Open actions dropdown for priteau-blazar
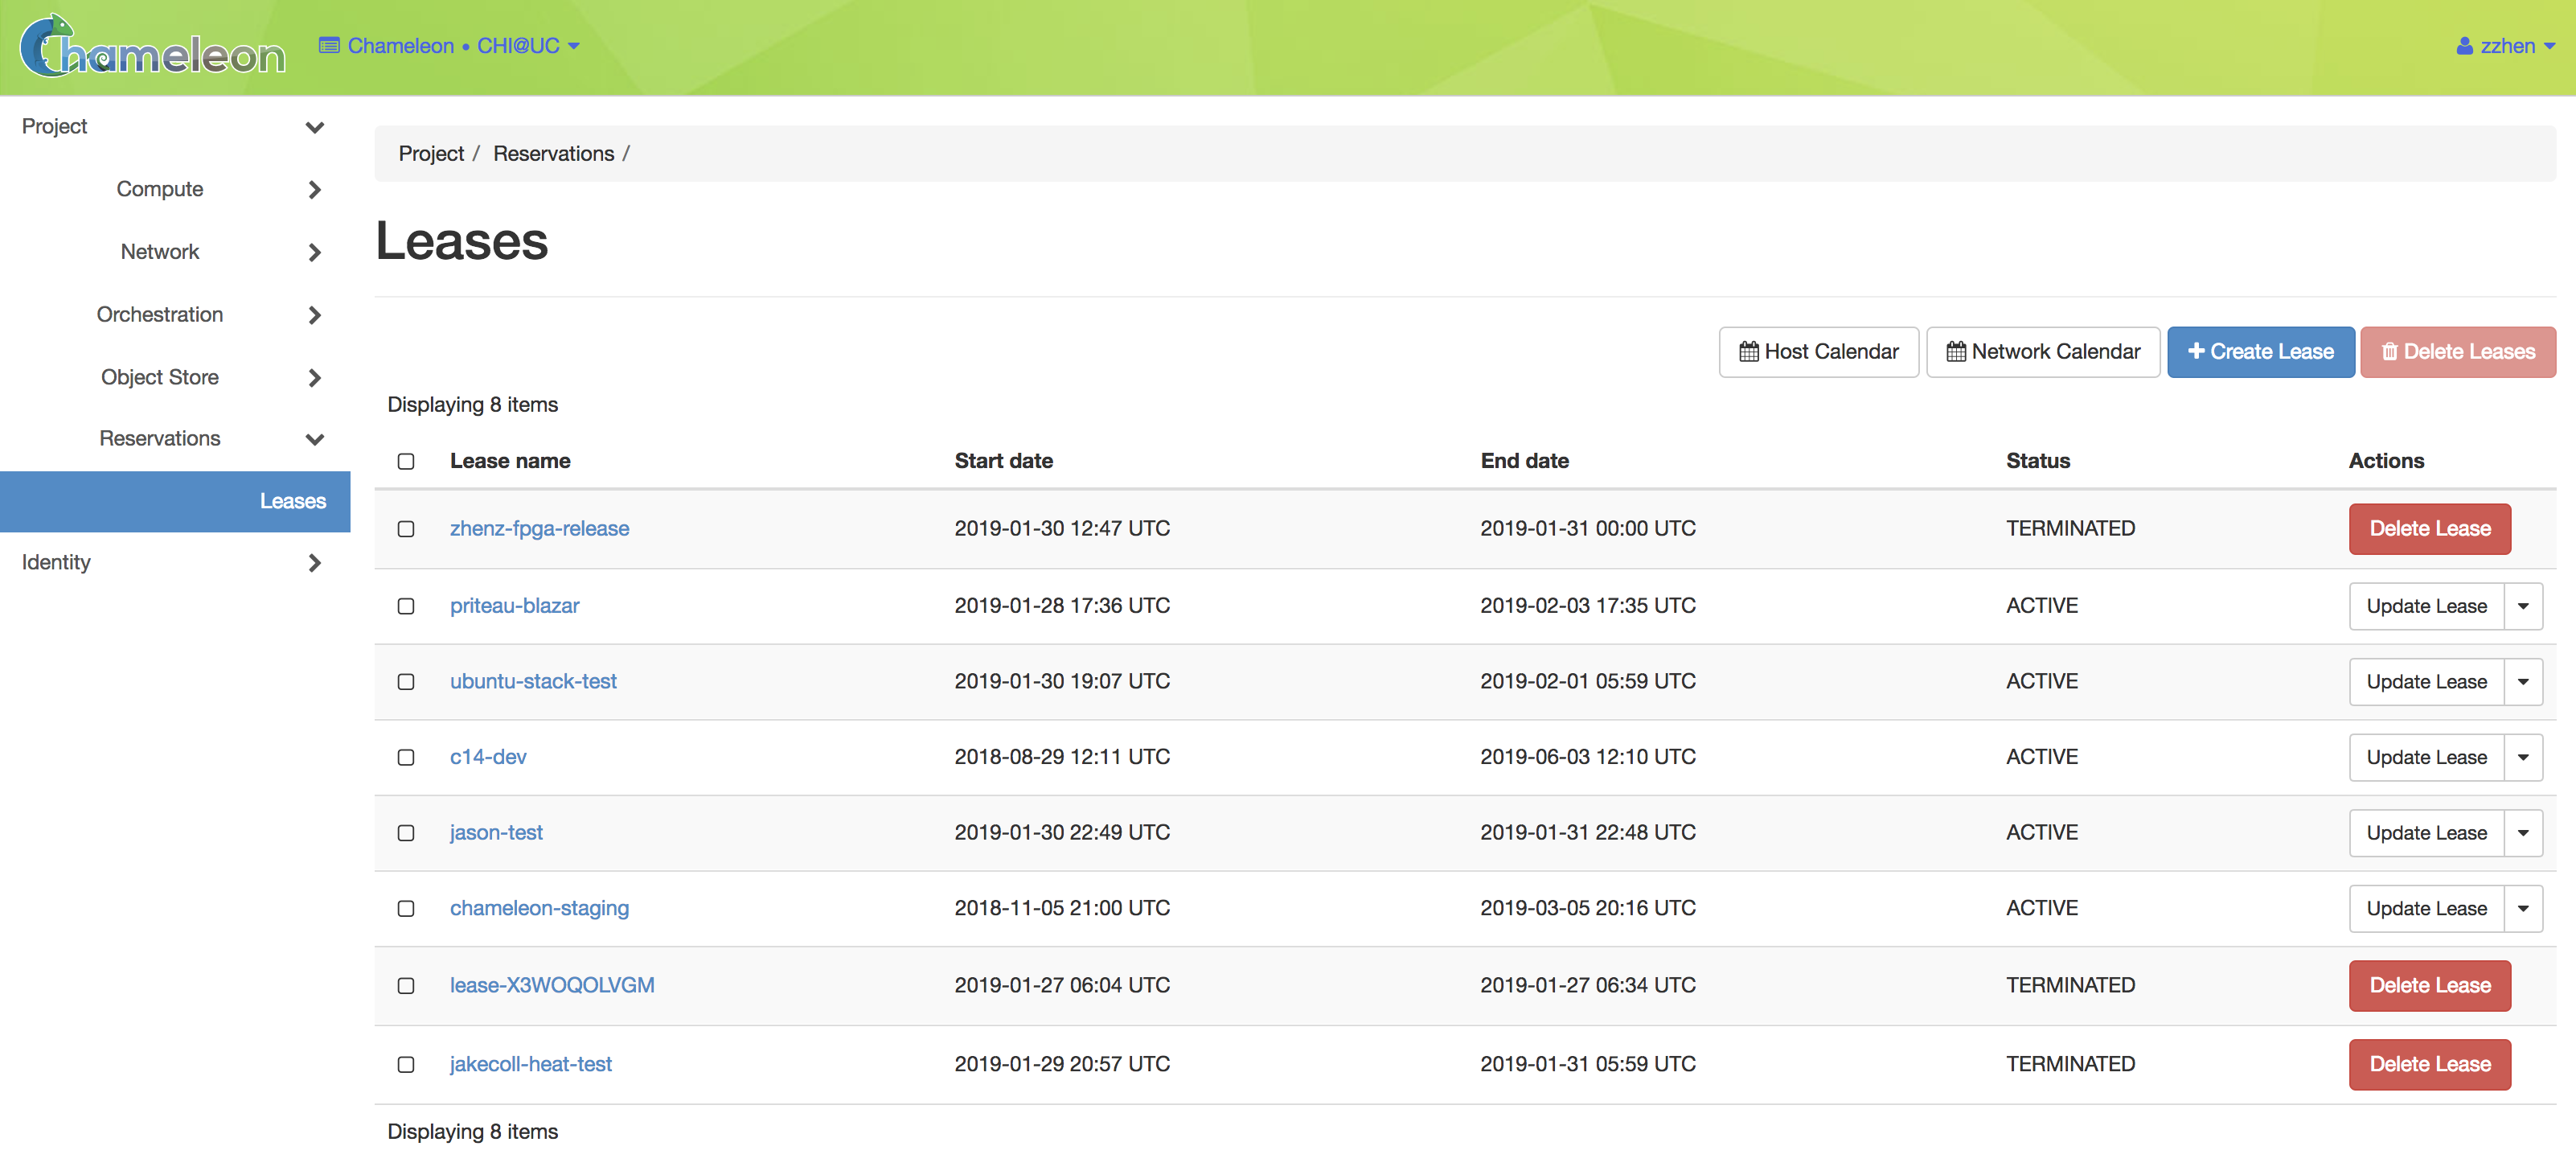This screenshot has width=2576, height=1171. click(2522, 606)
